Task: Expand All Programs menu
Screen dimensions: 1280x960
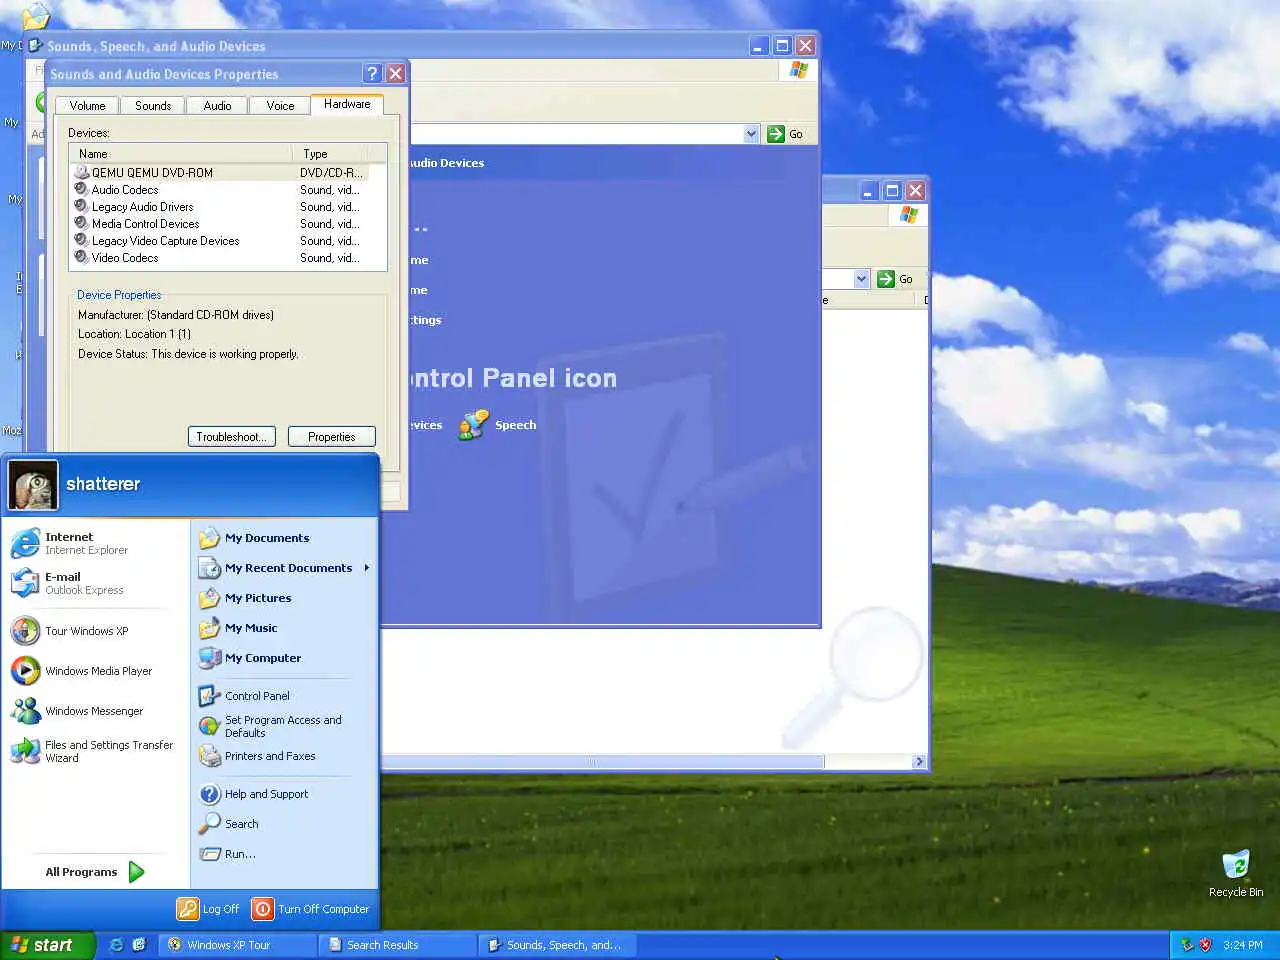Action: point(96,872)
